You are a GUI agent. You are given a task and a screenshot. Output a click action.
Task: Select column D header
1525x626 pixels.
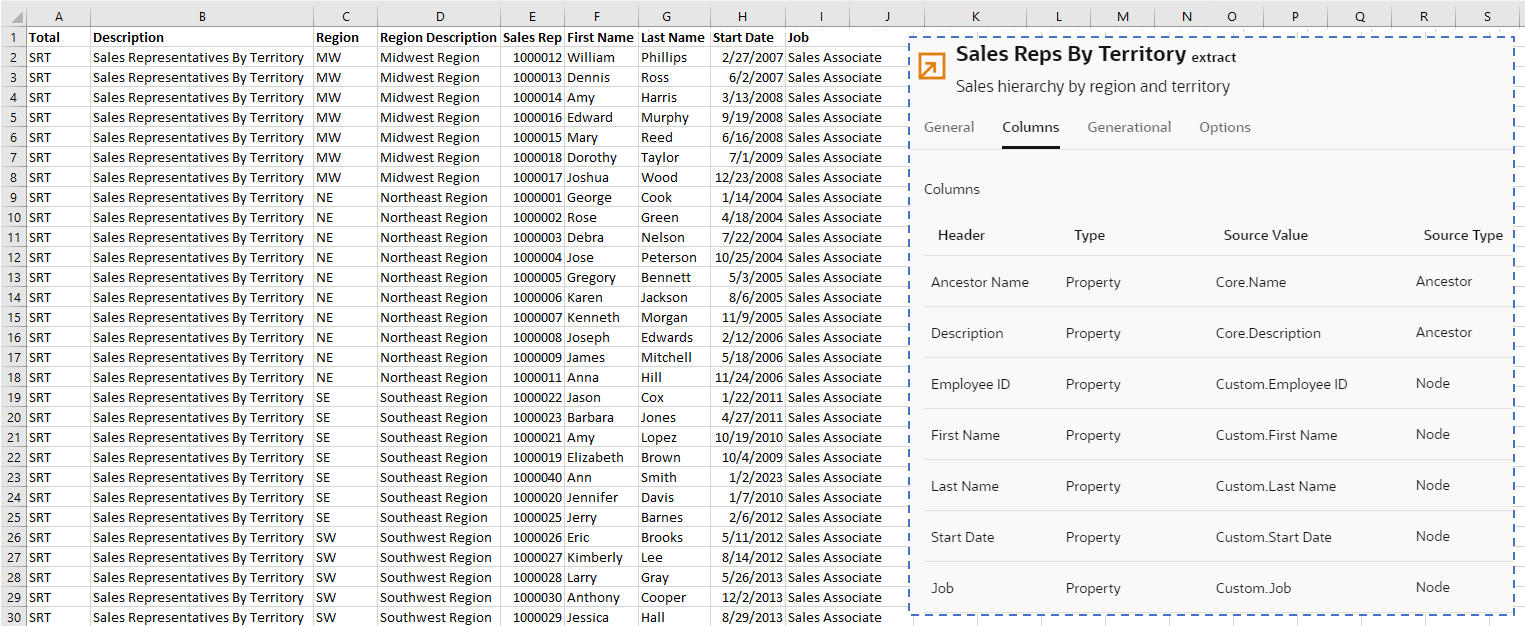coord(439,17)
